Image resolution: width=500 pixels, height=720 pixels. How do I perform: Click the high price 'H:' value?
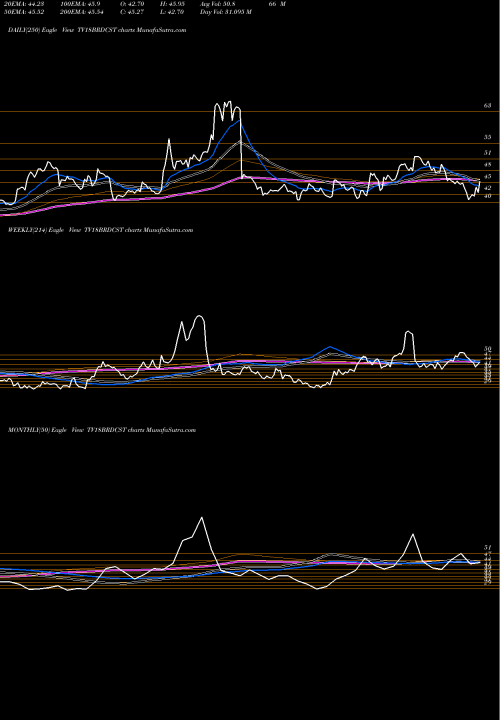[171, 4]
